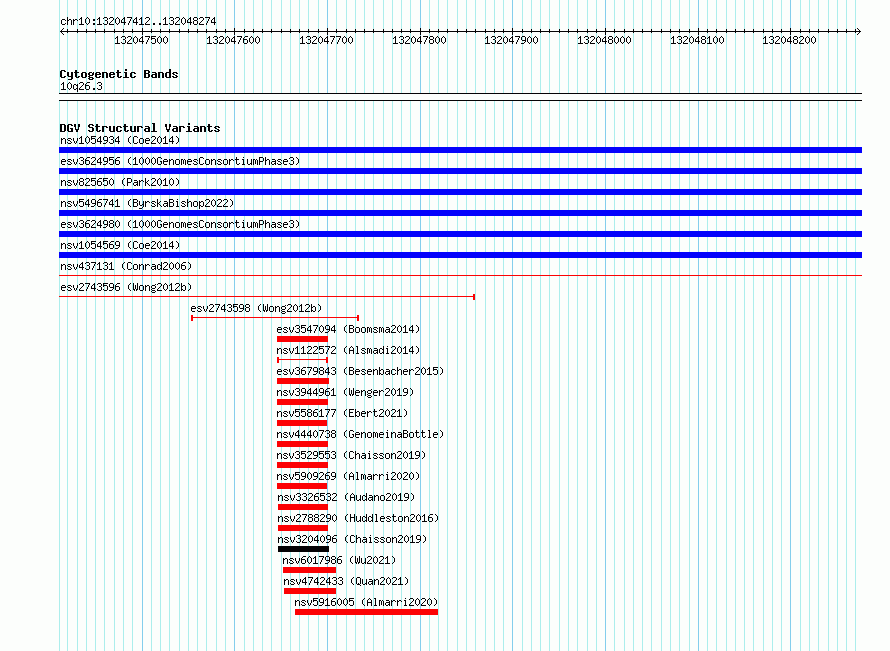Click the blue bar under esv3624956
Image resolution: width=890 pixels, height=651 pixels.
tap(460, 171)
